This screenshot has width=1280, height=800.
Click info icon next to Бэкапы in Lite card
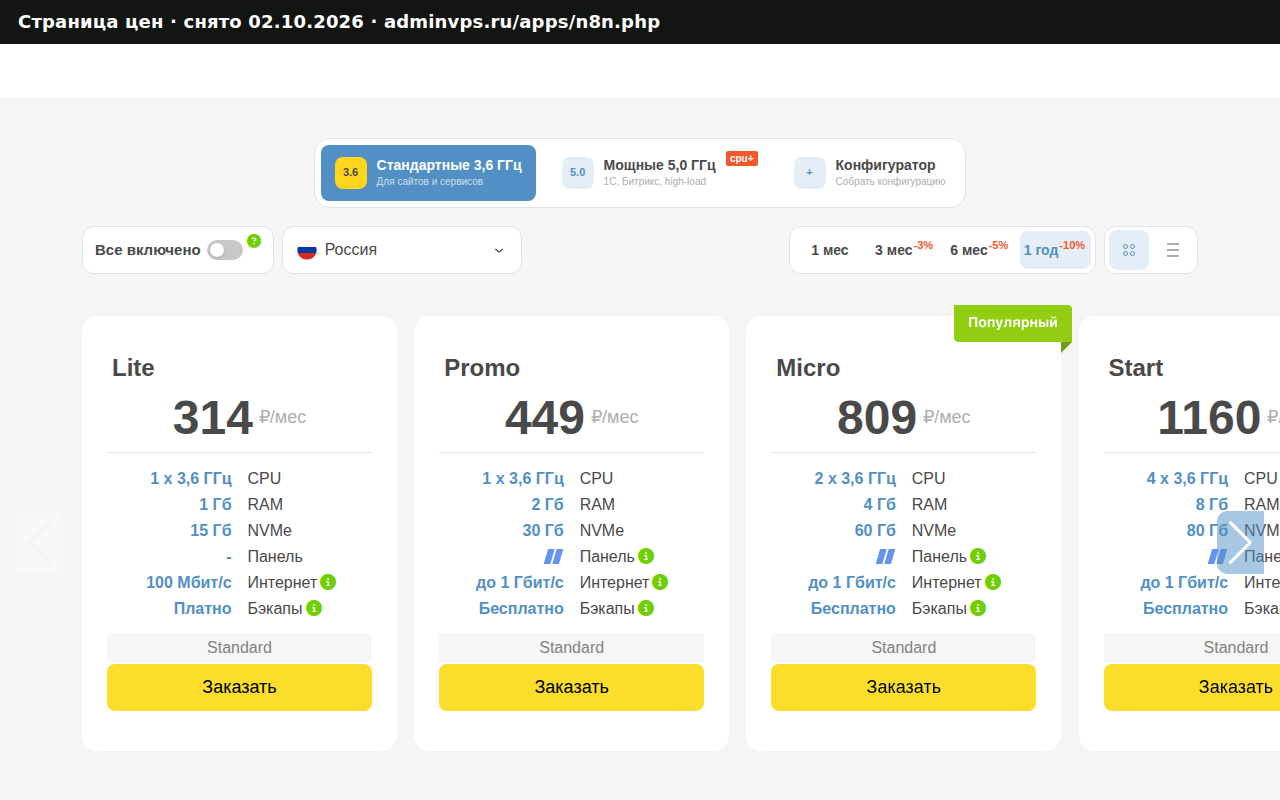[314, 608]
